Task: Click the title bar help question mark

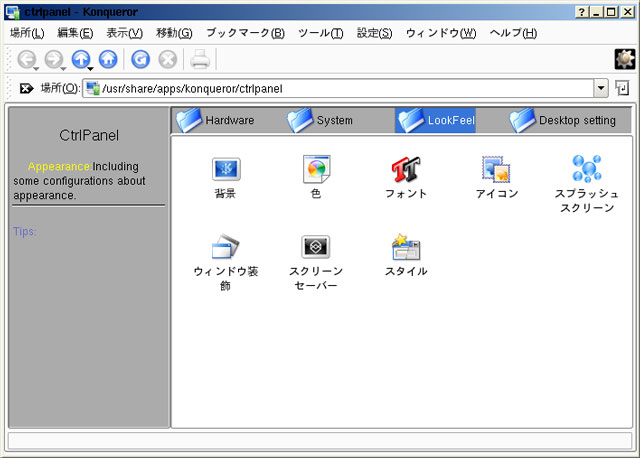Action: 582,12
